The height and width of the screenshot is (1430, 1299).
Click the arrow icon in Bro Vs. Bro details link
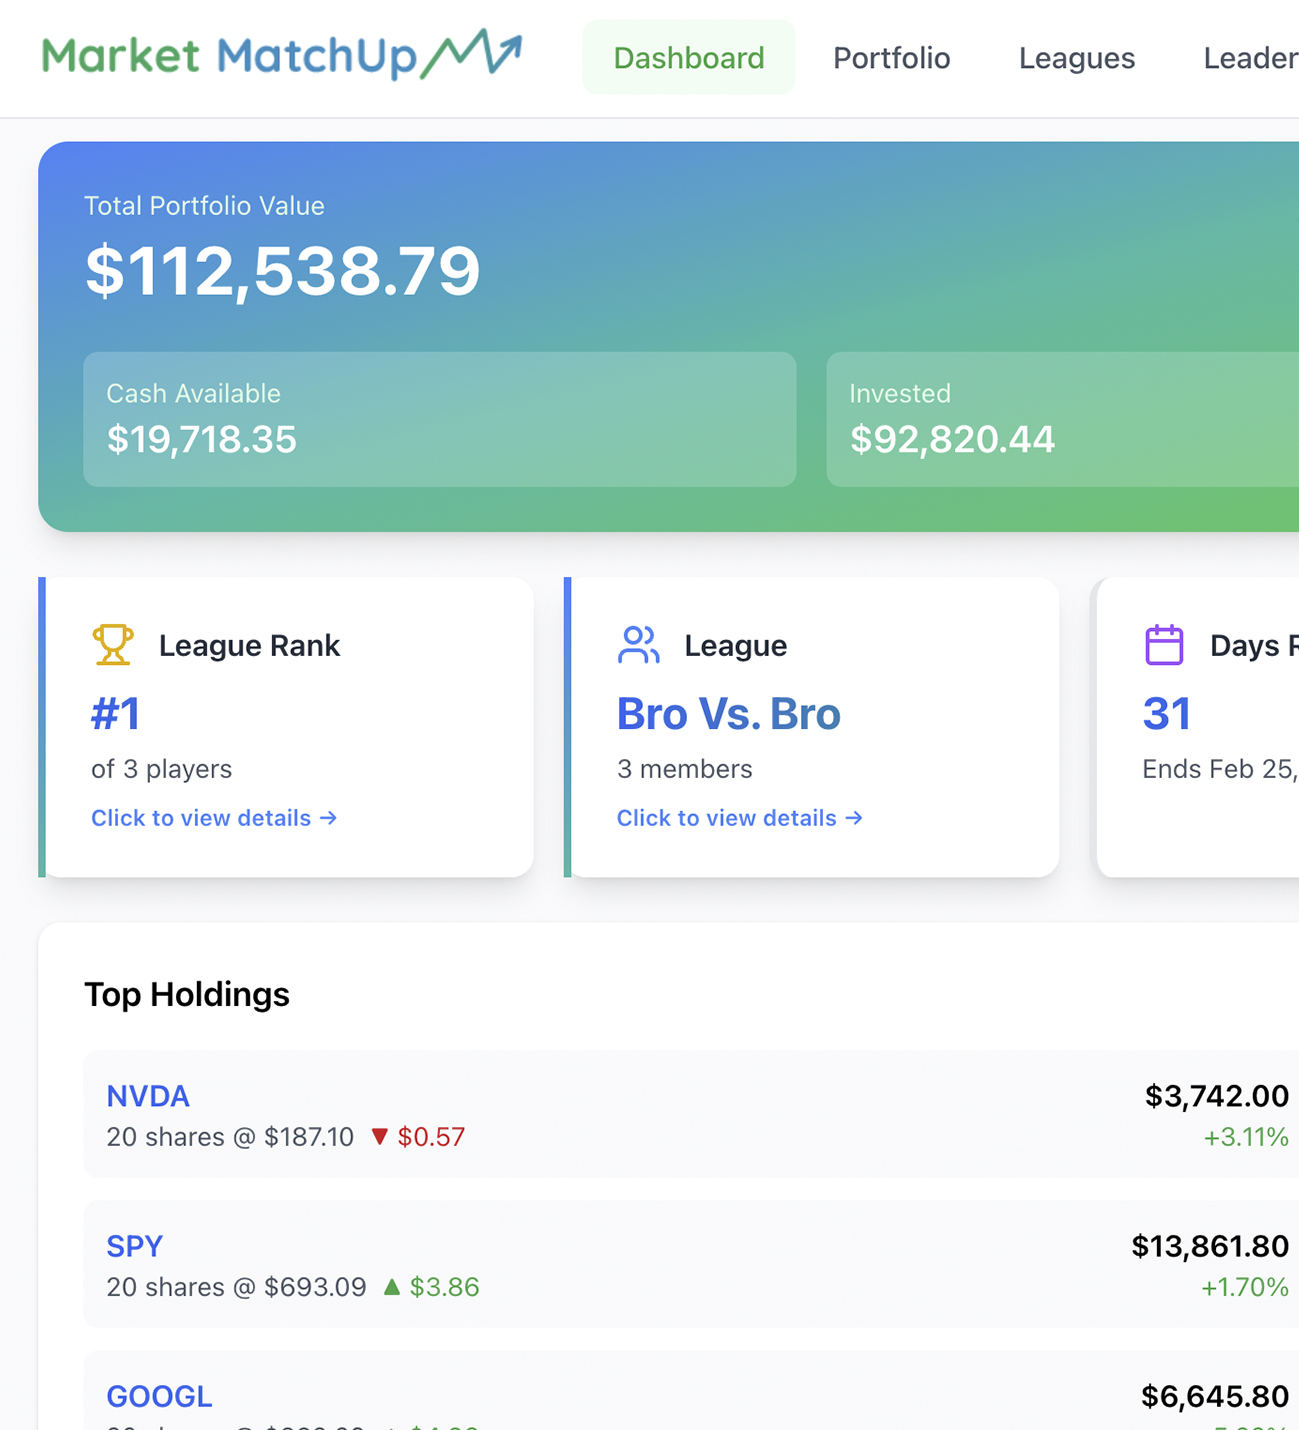point(855,818)
